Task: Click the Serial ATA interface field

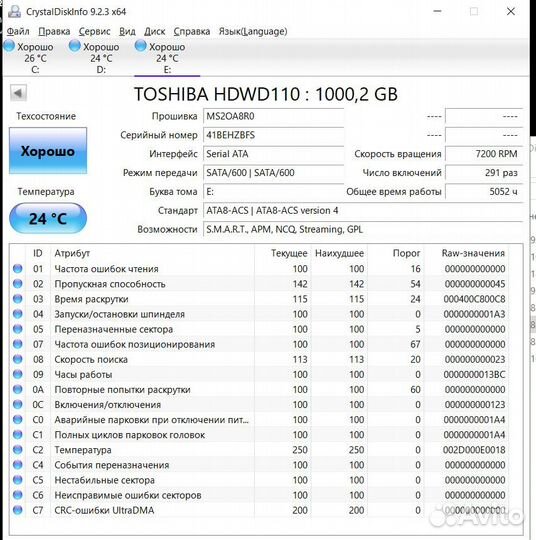Action: coord(274,154)
